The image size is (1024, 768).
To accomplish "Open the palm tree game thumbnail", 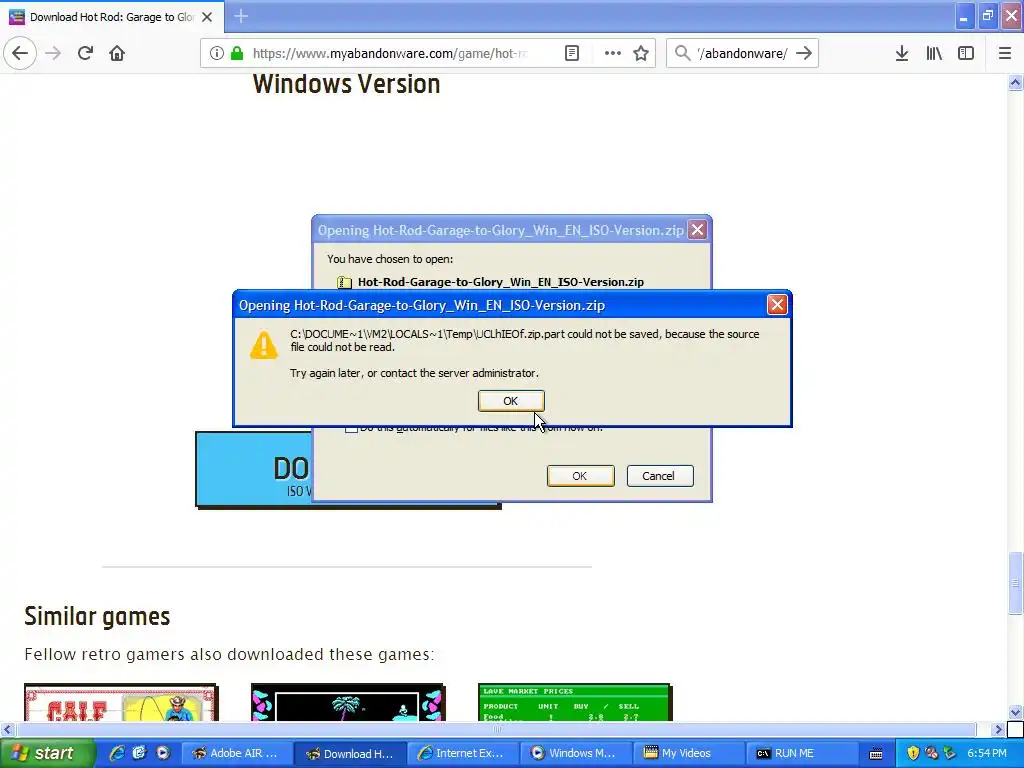I will click(x=347, y=703).
